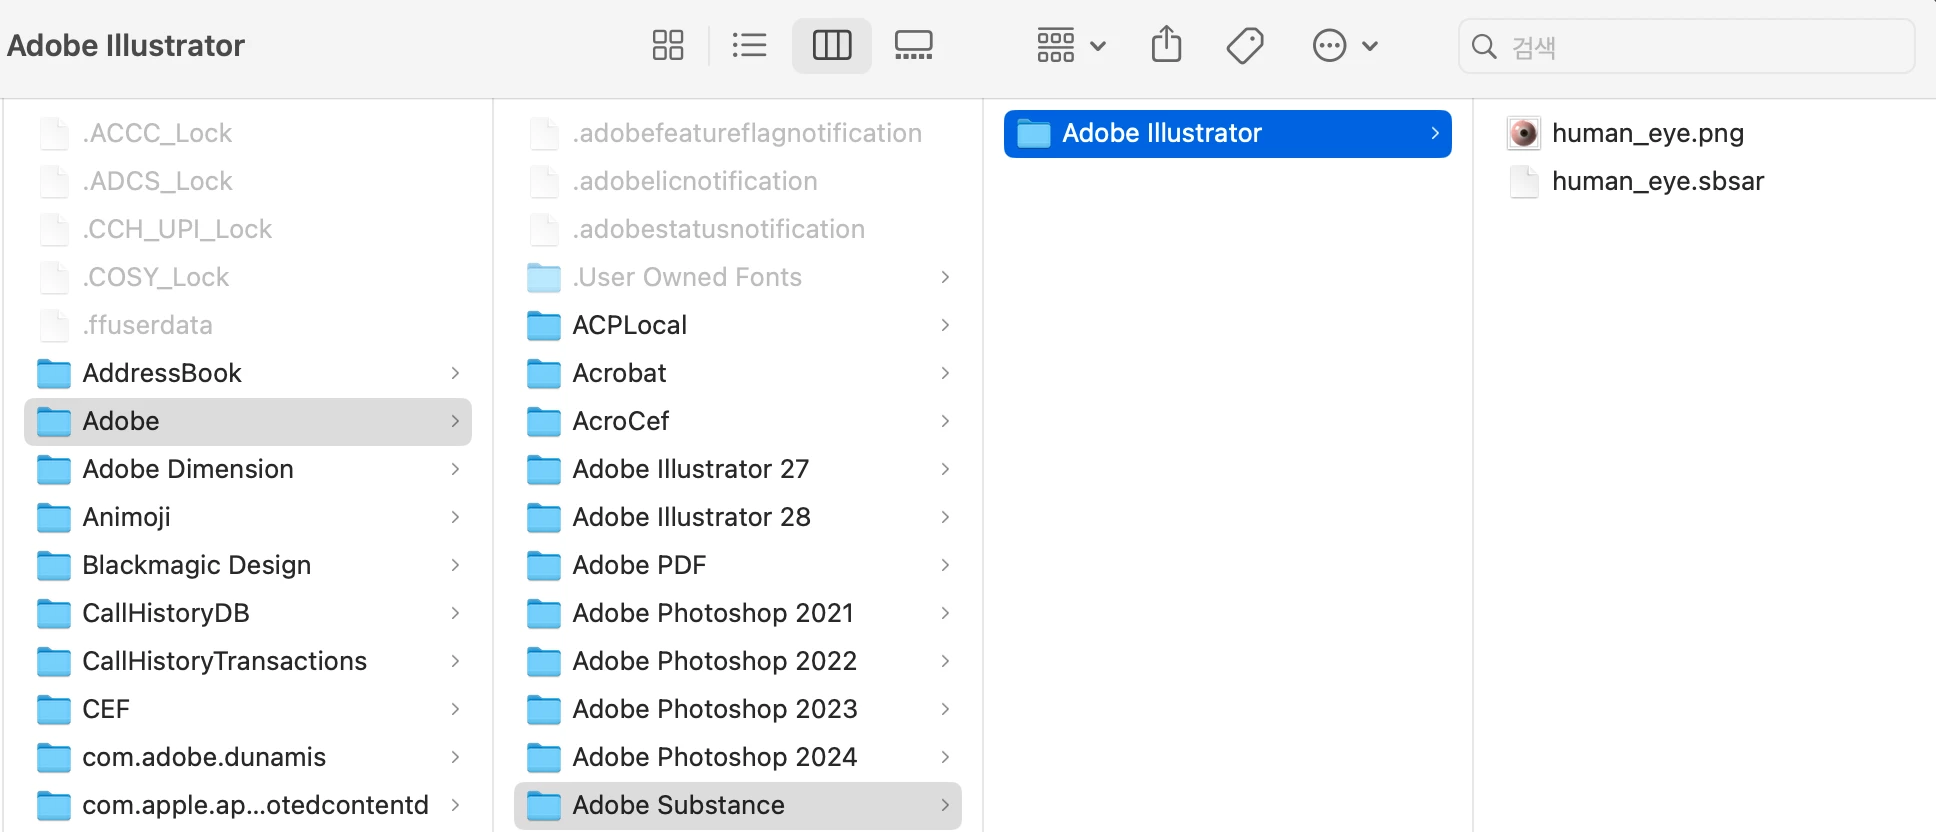Image resolution: width=1936 pixels, height=832 pixels.
Task: Select the Adobe Substance folder
Action: (x=738, y=805)
